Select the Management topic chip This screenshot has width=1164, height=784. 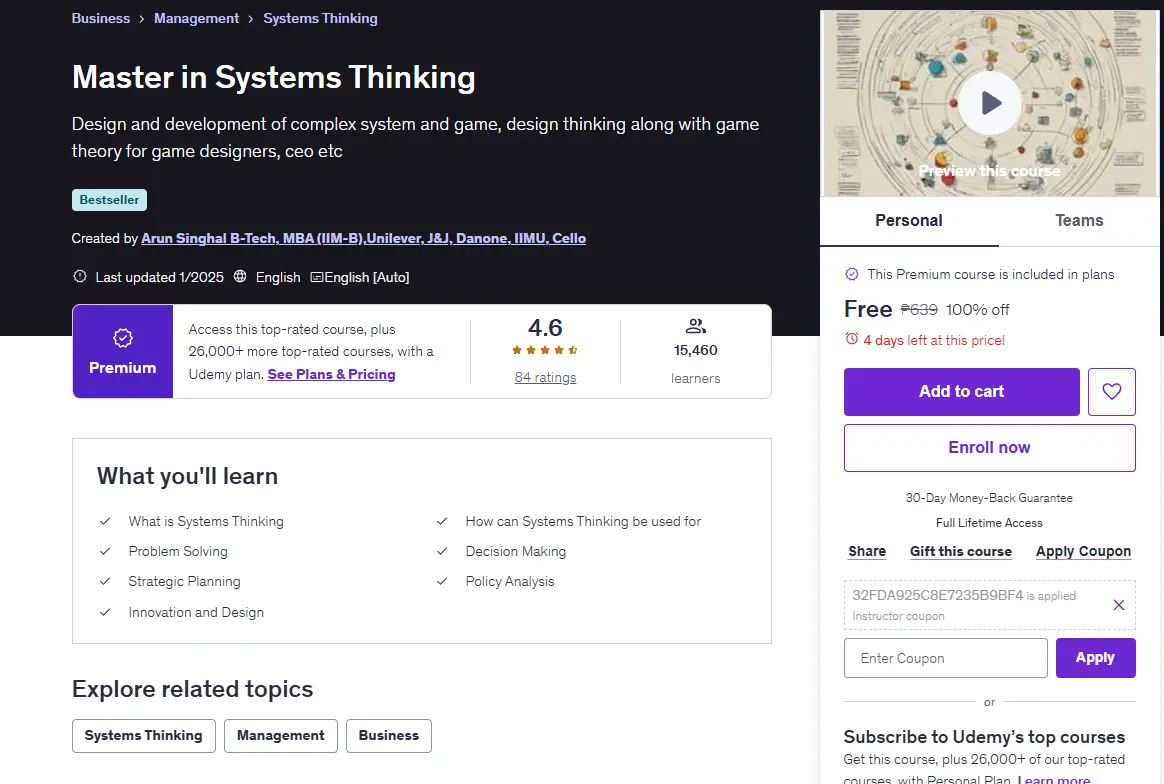click(x=281, y=736)
